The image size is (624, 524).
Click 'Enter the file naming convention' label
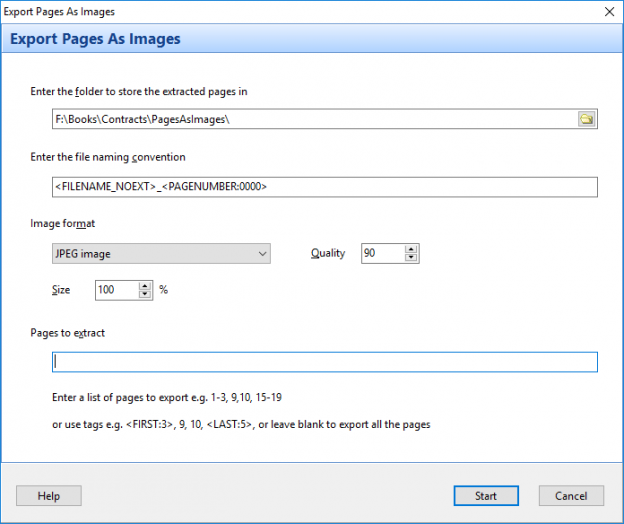pos(108,157)
